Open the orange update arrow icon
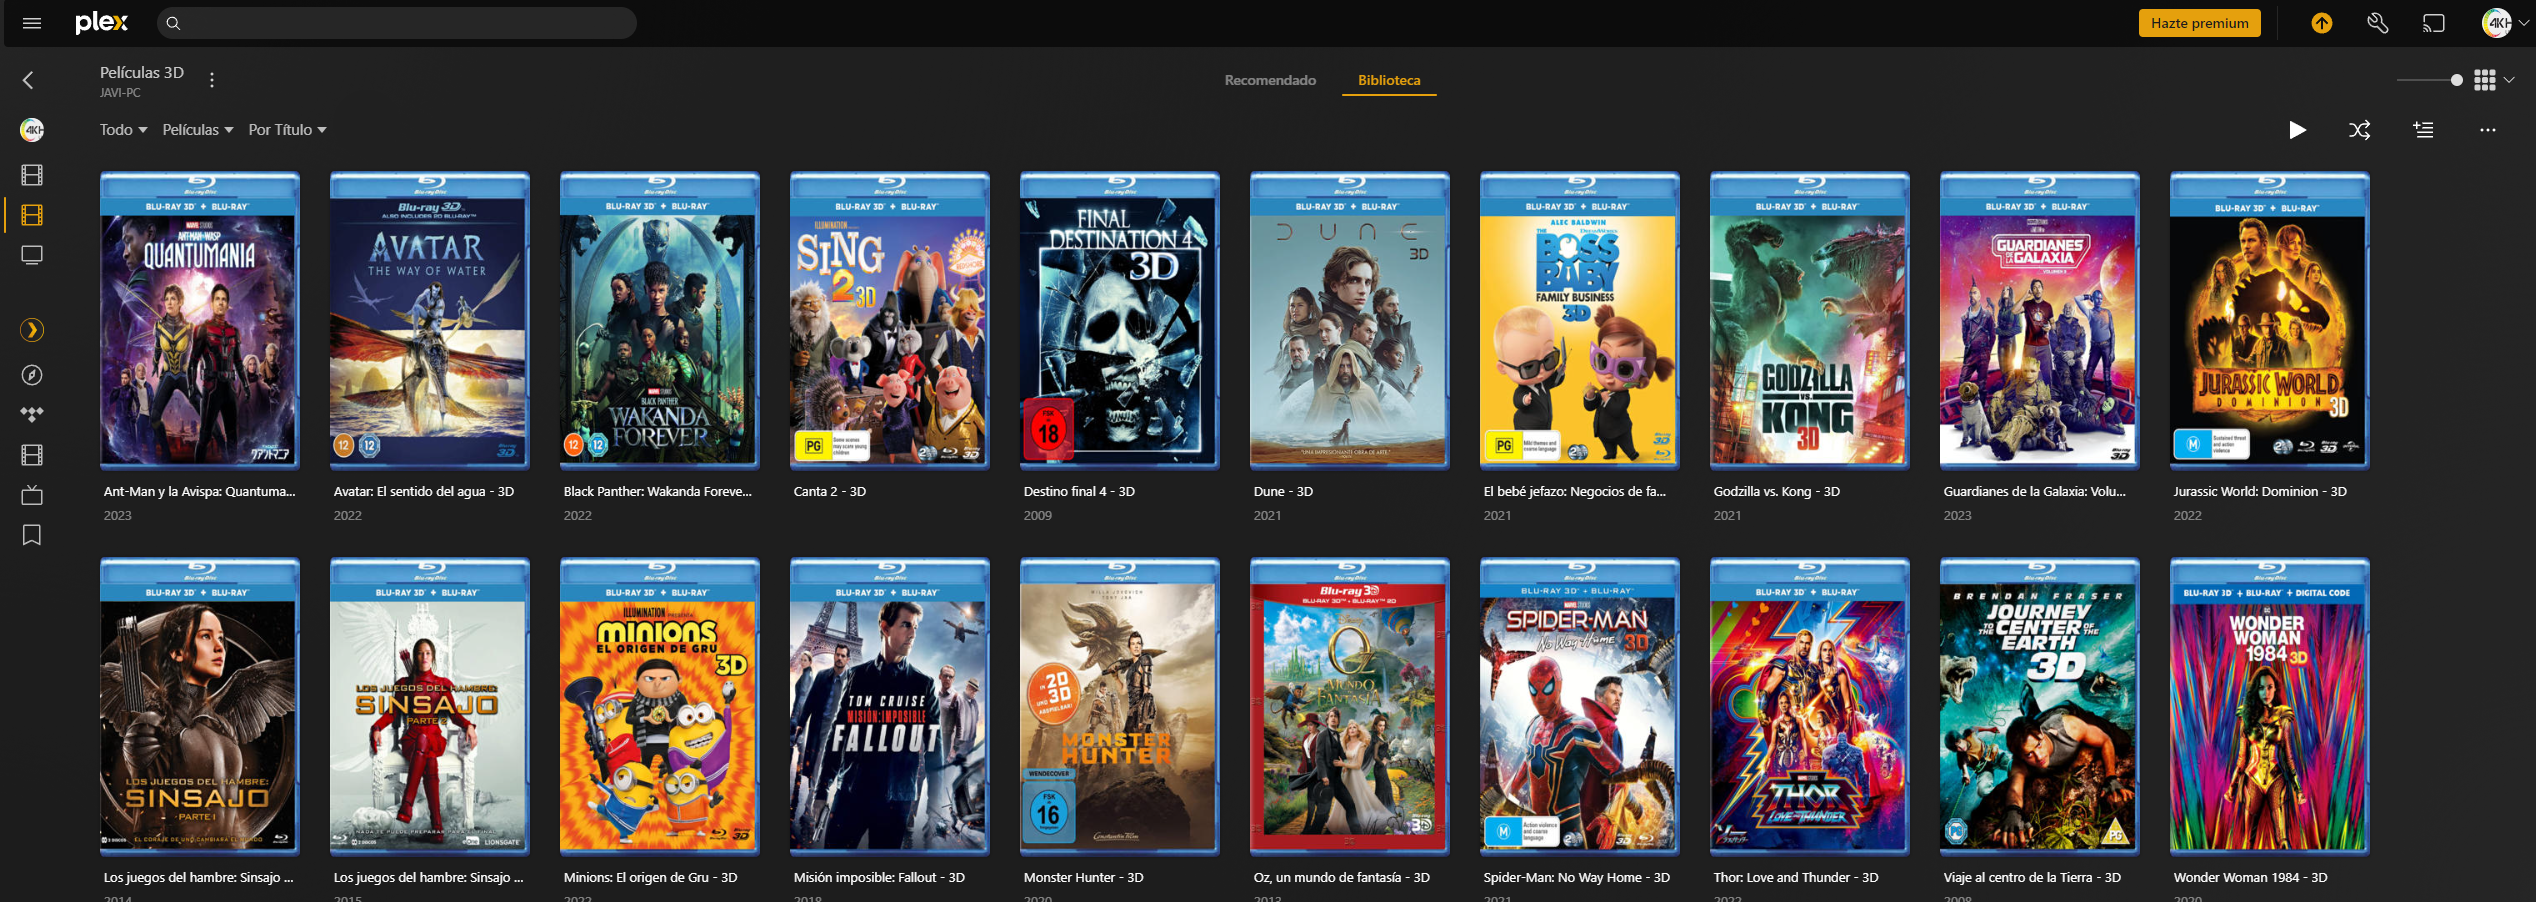This screenshot has height=902, width=2536. pos(2322,23)
